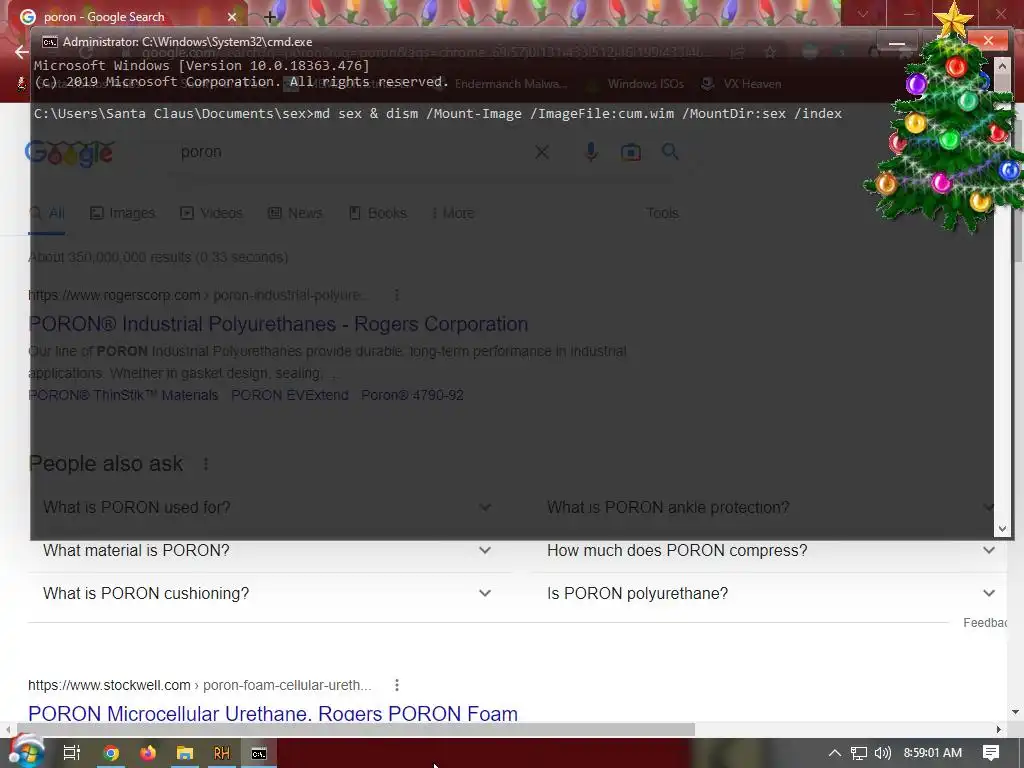Open cmd.exe system menu icon
The height and width of the screenshot is (768, 1024).
tap(49, 42)
